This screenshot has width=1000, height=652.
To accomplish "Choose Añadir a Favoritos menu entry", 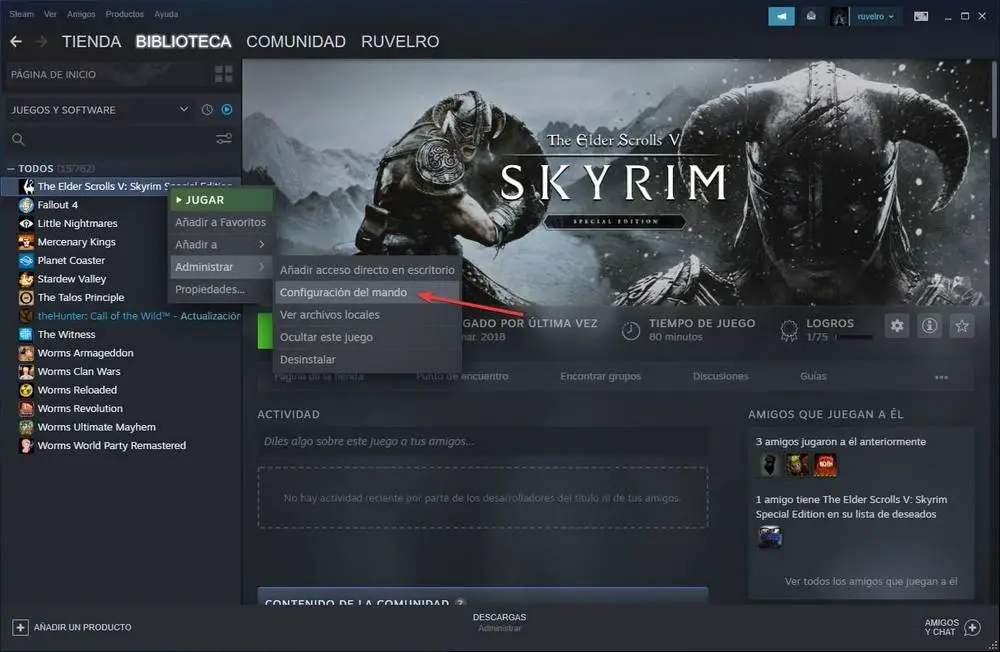I will [221, 222].
